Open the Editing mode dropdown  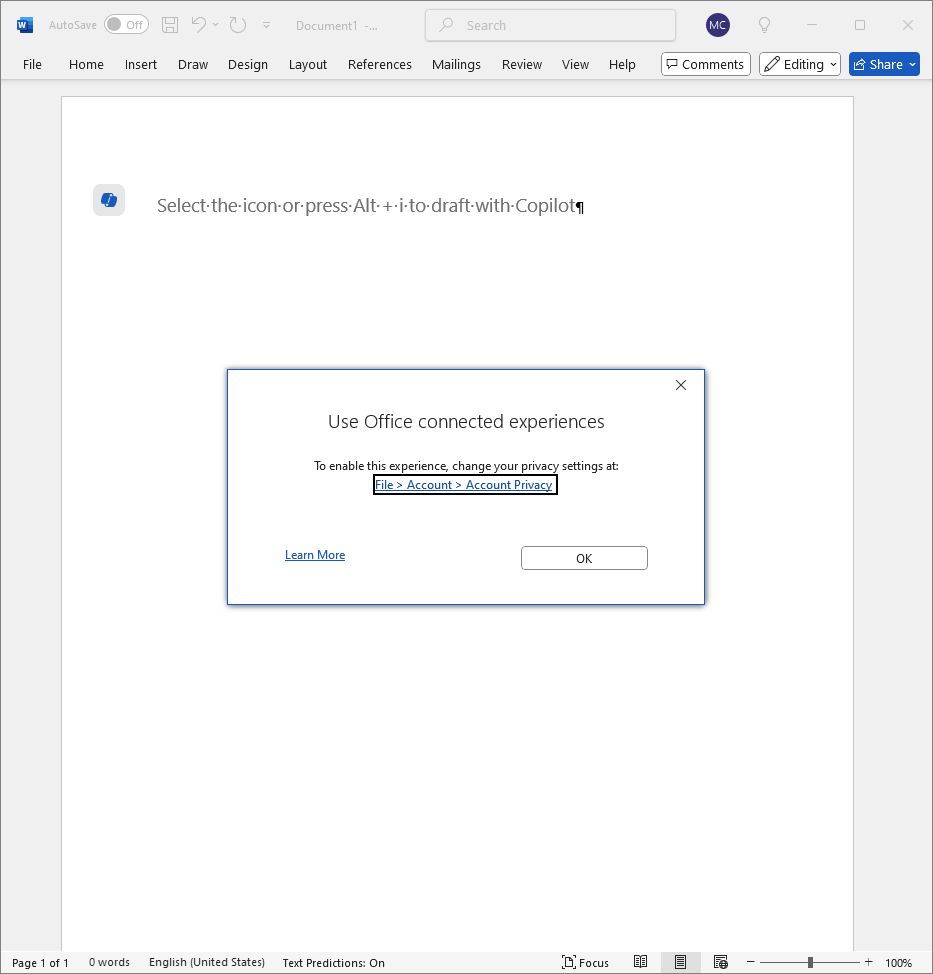click(800, 65)
